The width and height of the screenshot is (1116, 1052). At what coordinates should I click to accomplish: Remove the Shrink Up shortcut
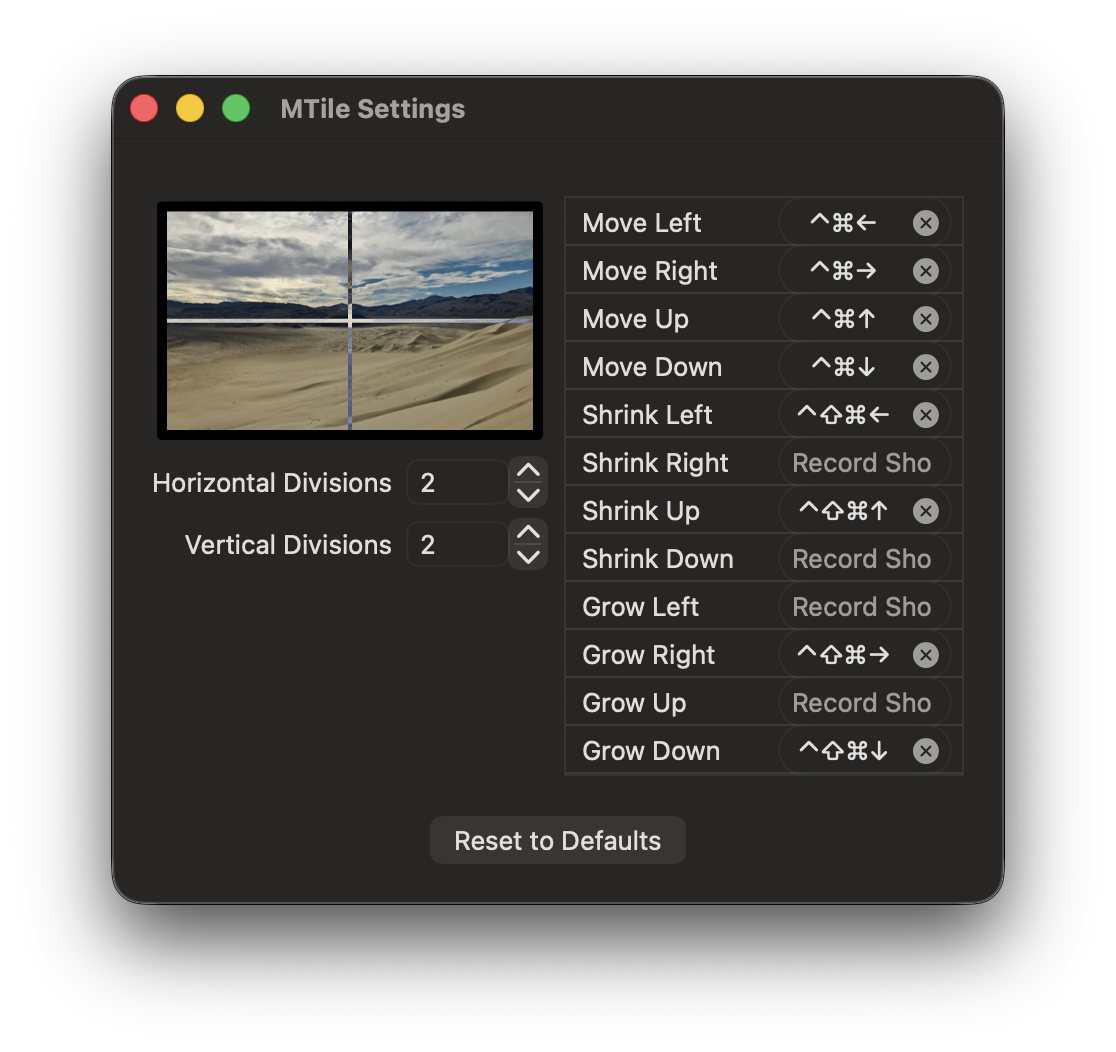925,511
